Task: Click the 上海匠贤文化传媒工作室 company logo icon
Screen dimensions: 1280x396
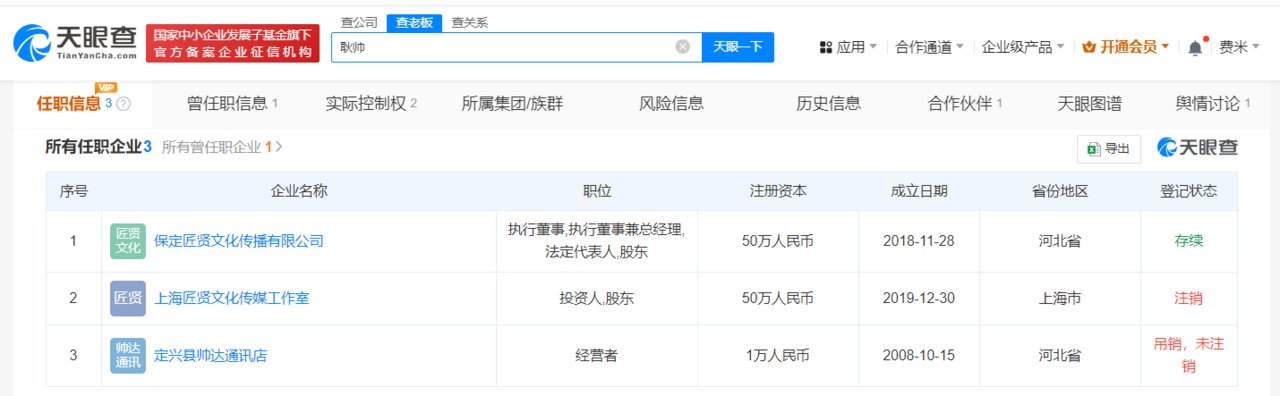Action: click(128, 299)
